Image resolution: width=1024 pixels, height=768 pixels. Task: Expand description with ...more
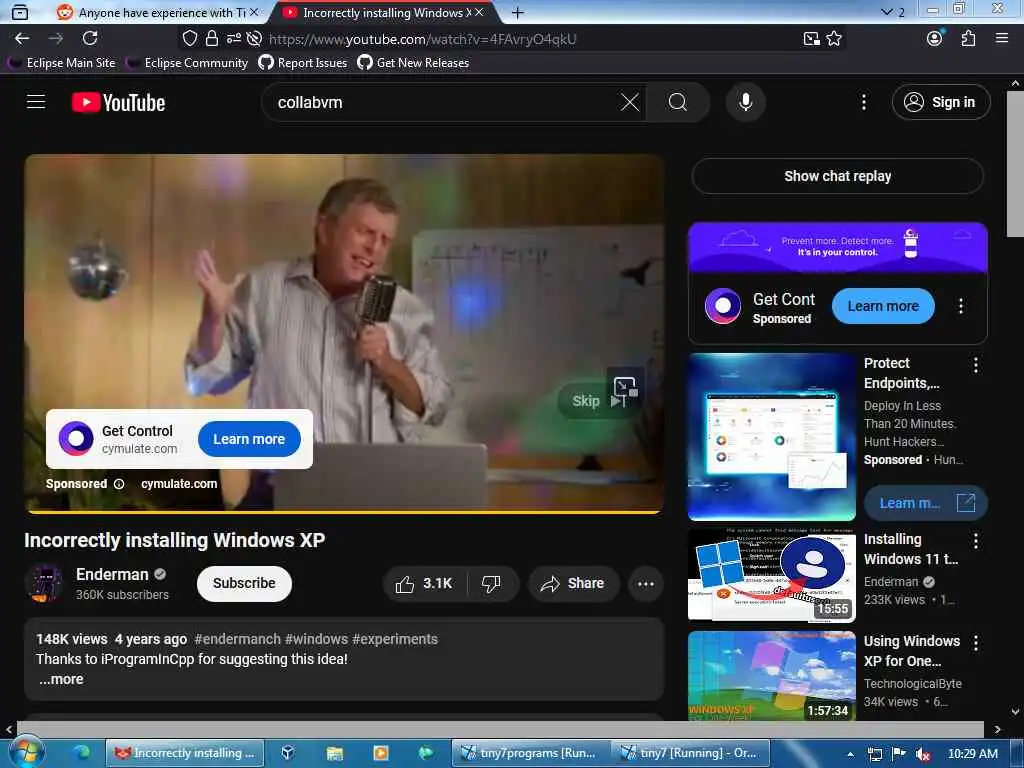coord(61,679)
